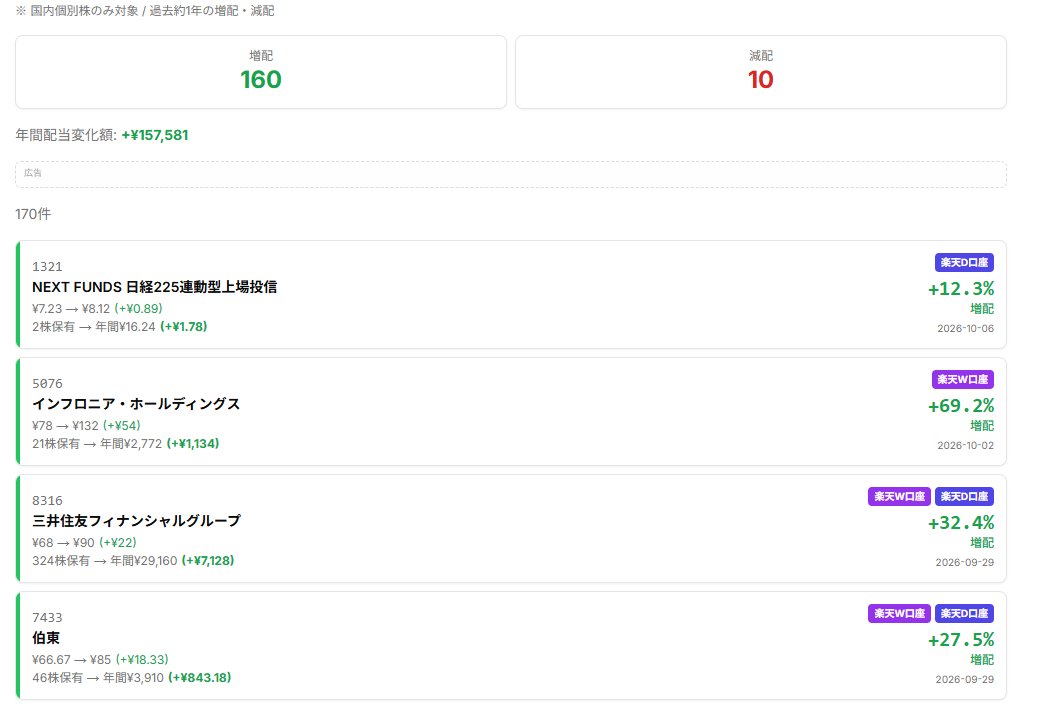This screenshot has width=1045, height=707.
Task: Click stock code 5076
Action: point(47,384)
